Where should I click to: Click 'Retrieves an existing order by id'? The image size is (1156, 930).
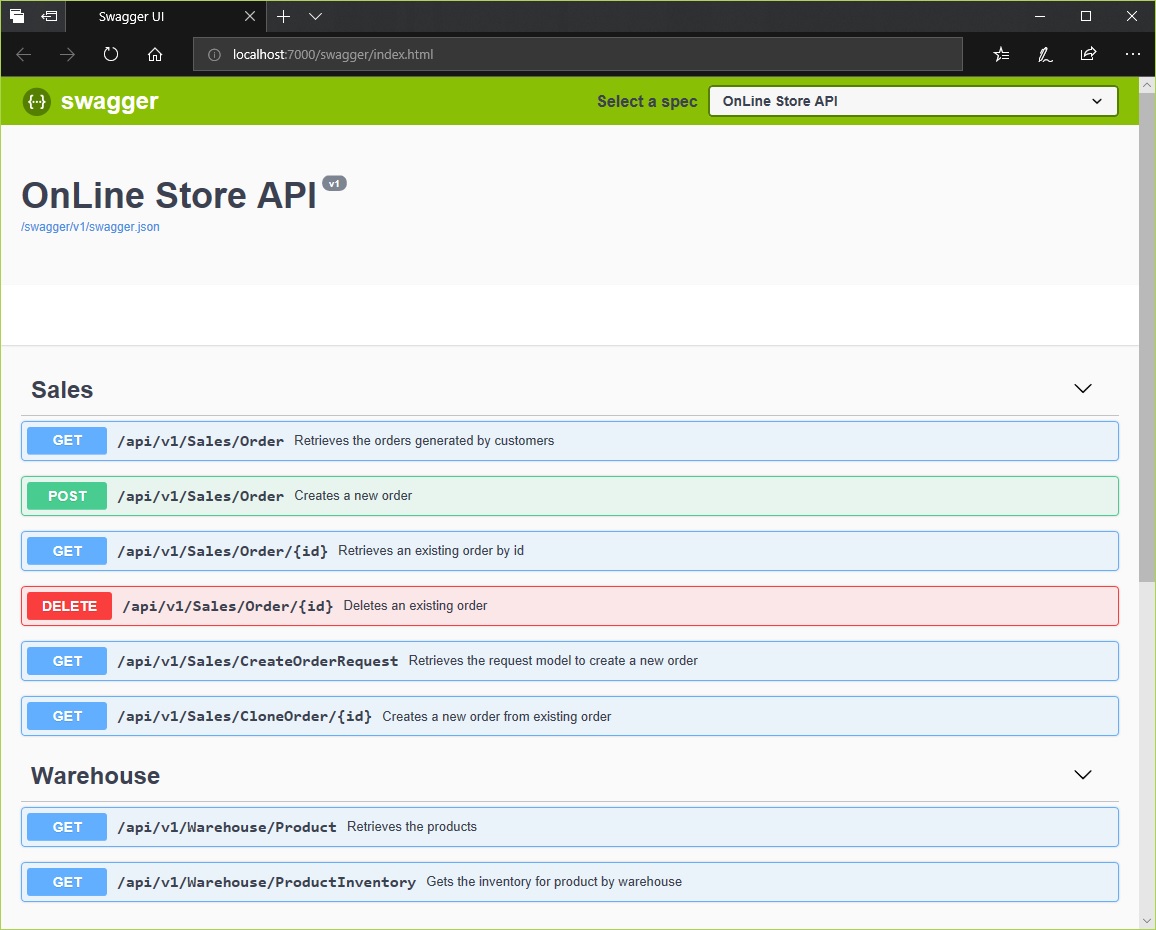point(431,550)
